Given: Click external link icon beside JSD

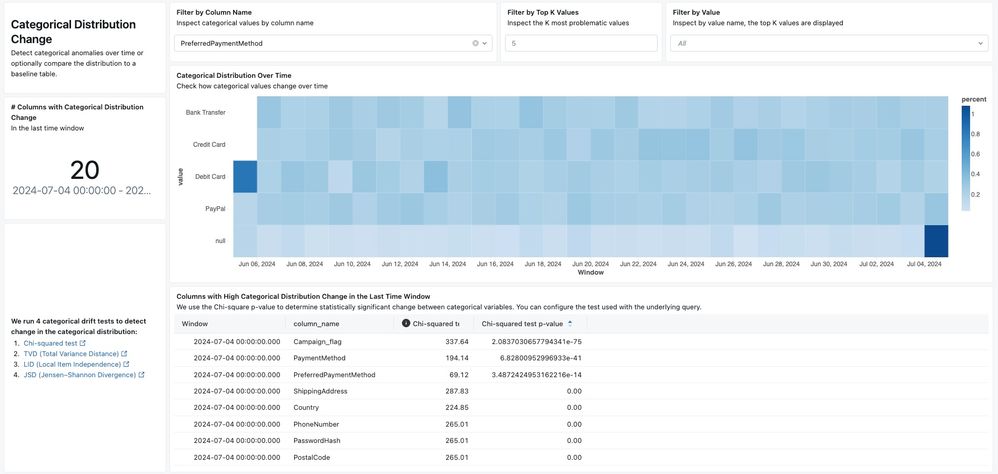Looking at the screenshot, I should coord(141,375).
